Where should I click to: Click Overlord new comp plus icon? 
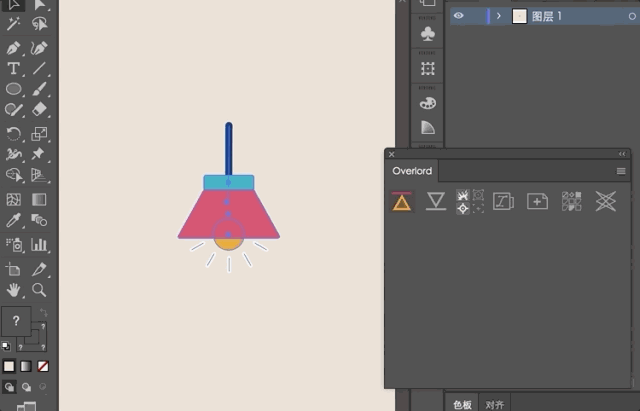[x=538, y=202]
